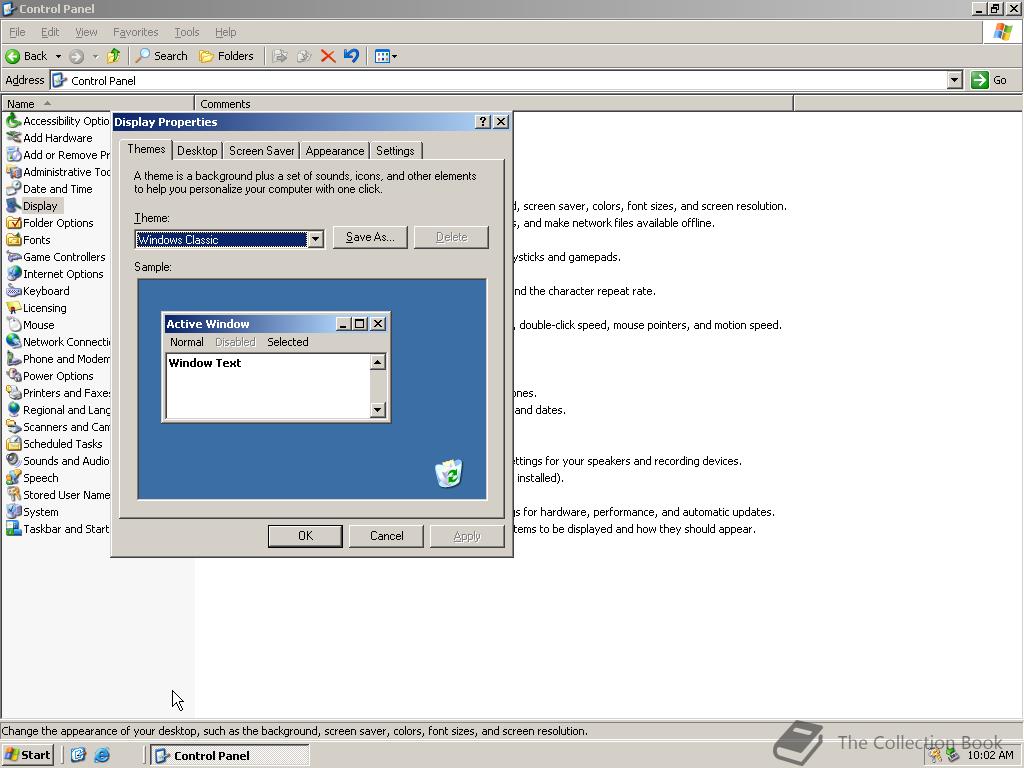Open Regional and Language Options icon

[x=14, y=409]
